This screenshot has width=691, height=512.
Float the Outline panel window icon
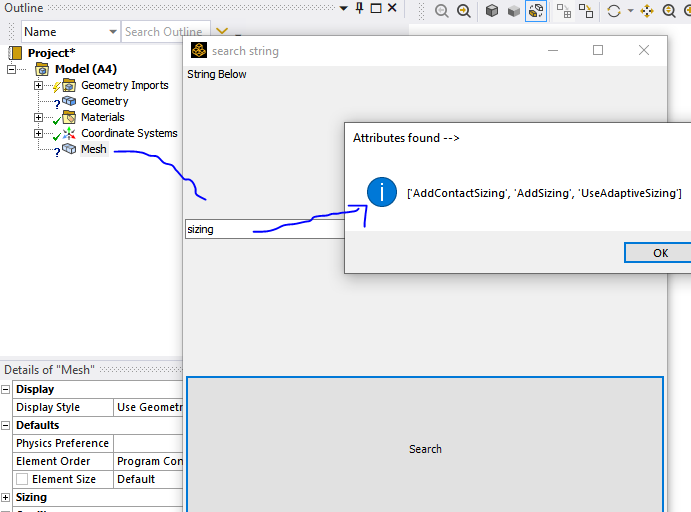pos(376,8)
